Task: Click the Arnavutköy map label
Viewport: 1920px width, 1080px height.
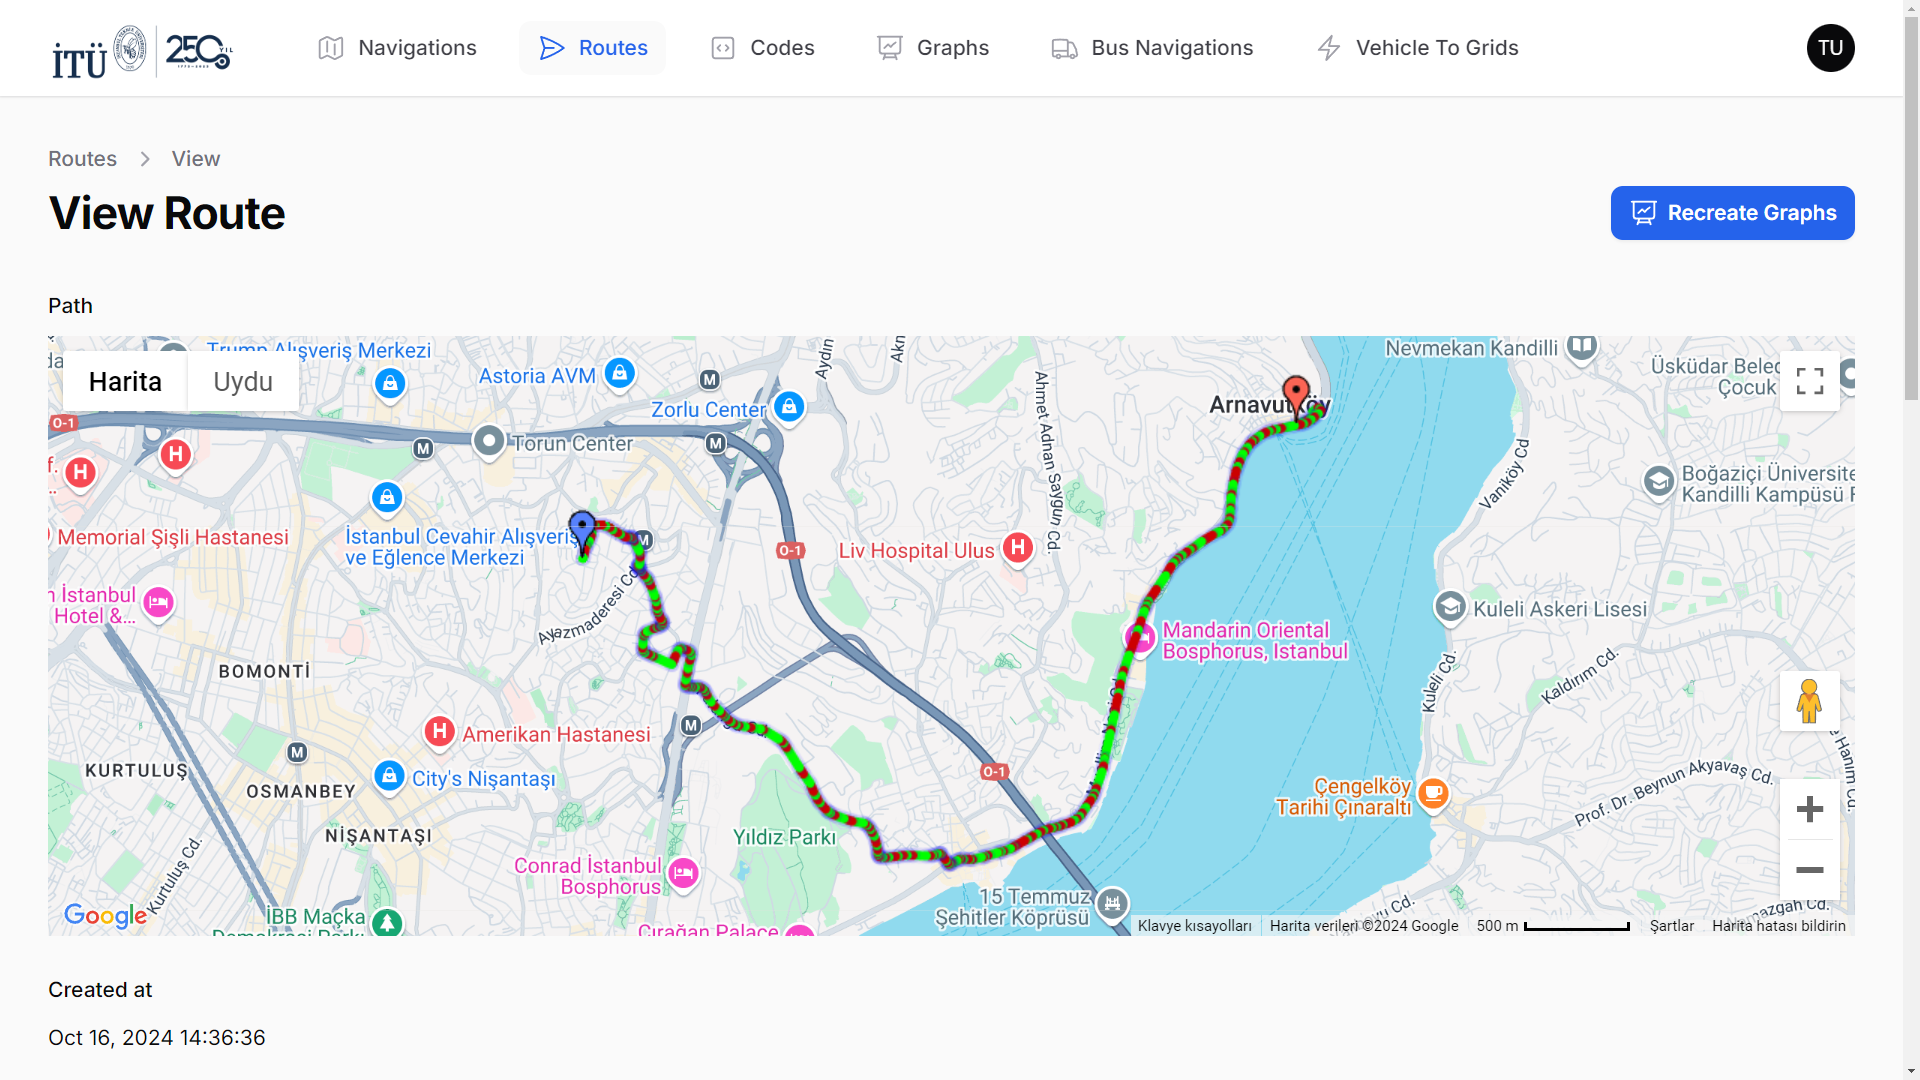Action: 1269,405
